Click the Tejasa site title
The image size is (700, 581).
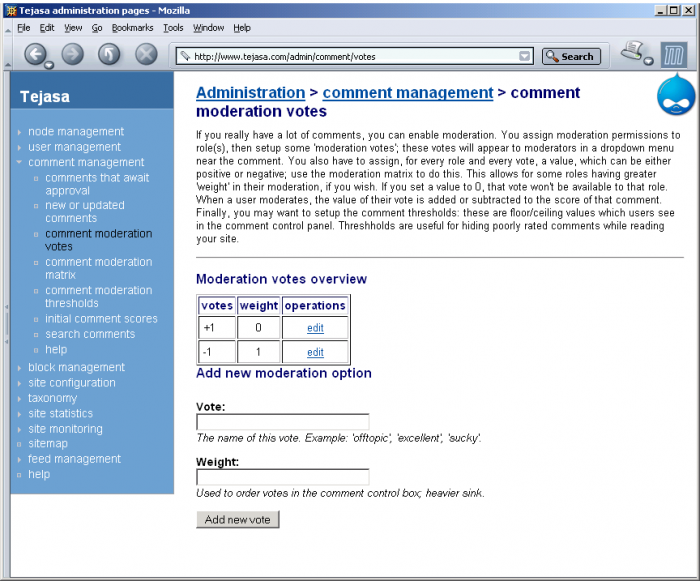(x=45, y=96)
